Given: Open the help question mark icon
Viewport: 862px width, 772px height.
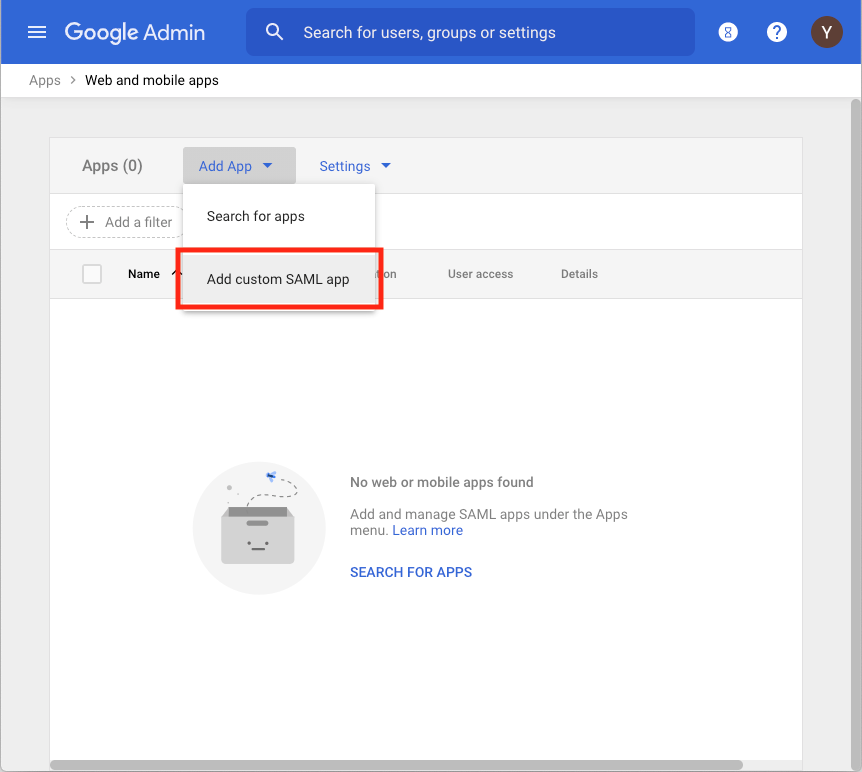Looking at the screenshot, I should coord(776,32).
